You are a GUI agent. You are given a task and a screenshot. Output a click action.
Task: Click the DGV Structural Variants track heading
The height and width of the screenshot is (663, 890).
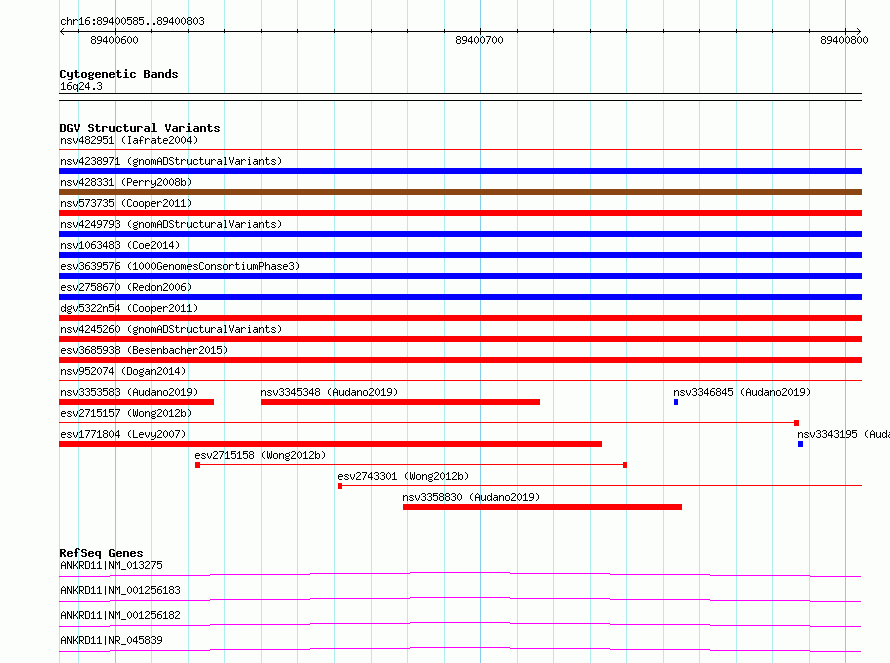click(x=140, y=128)
